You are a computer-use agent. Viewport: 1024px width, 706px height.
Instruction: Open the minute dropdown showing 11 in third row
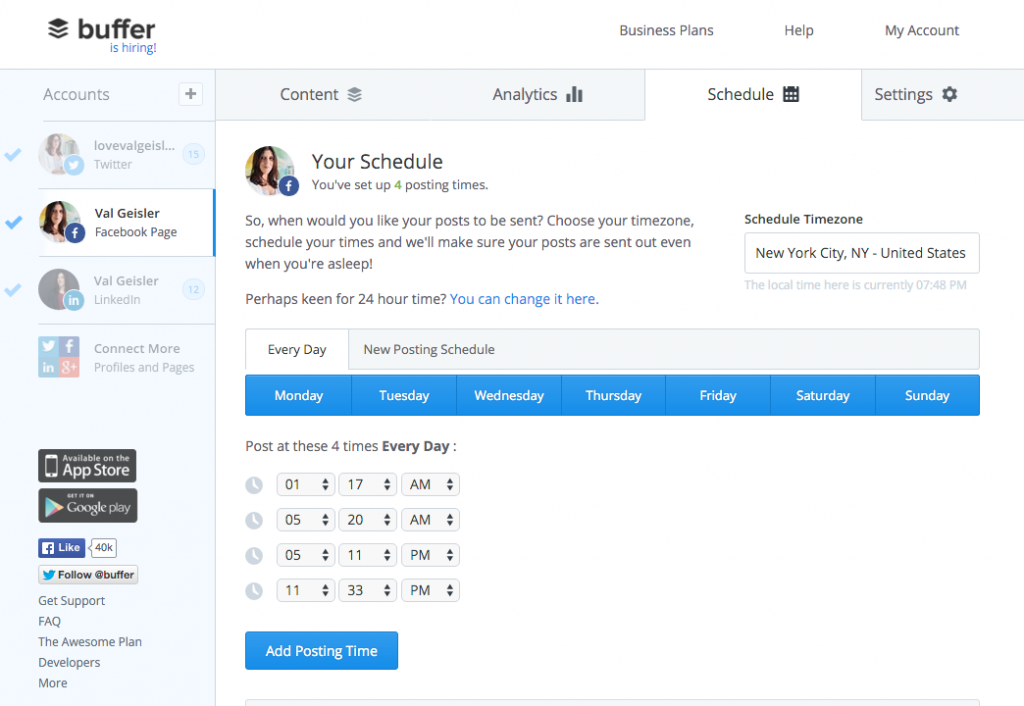(368, 555)
